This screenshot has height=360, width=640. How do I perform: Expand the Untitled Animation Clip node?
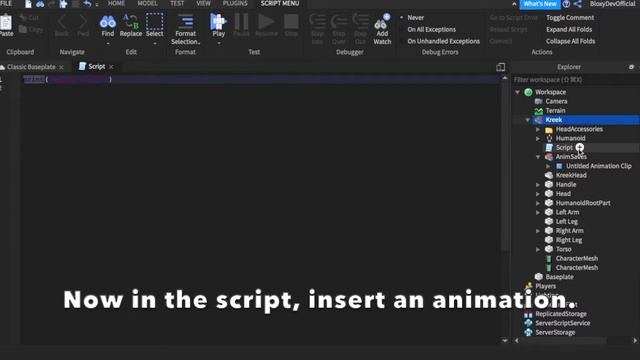[548, 167]
